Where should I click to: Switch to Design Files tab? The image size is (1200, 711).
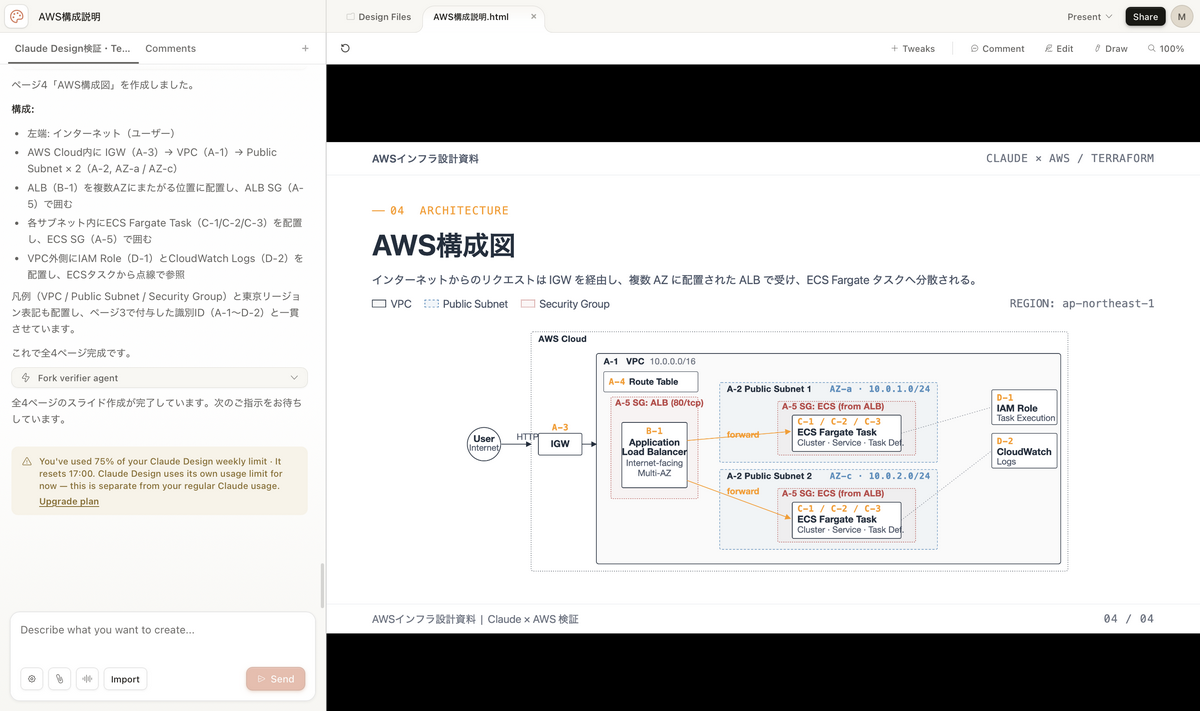379,16
